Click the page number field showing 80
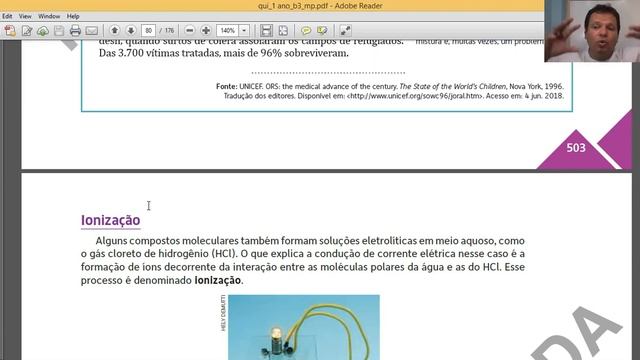Screen dimensions: 640x360 tap(149, 31)
